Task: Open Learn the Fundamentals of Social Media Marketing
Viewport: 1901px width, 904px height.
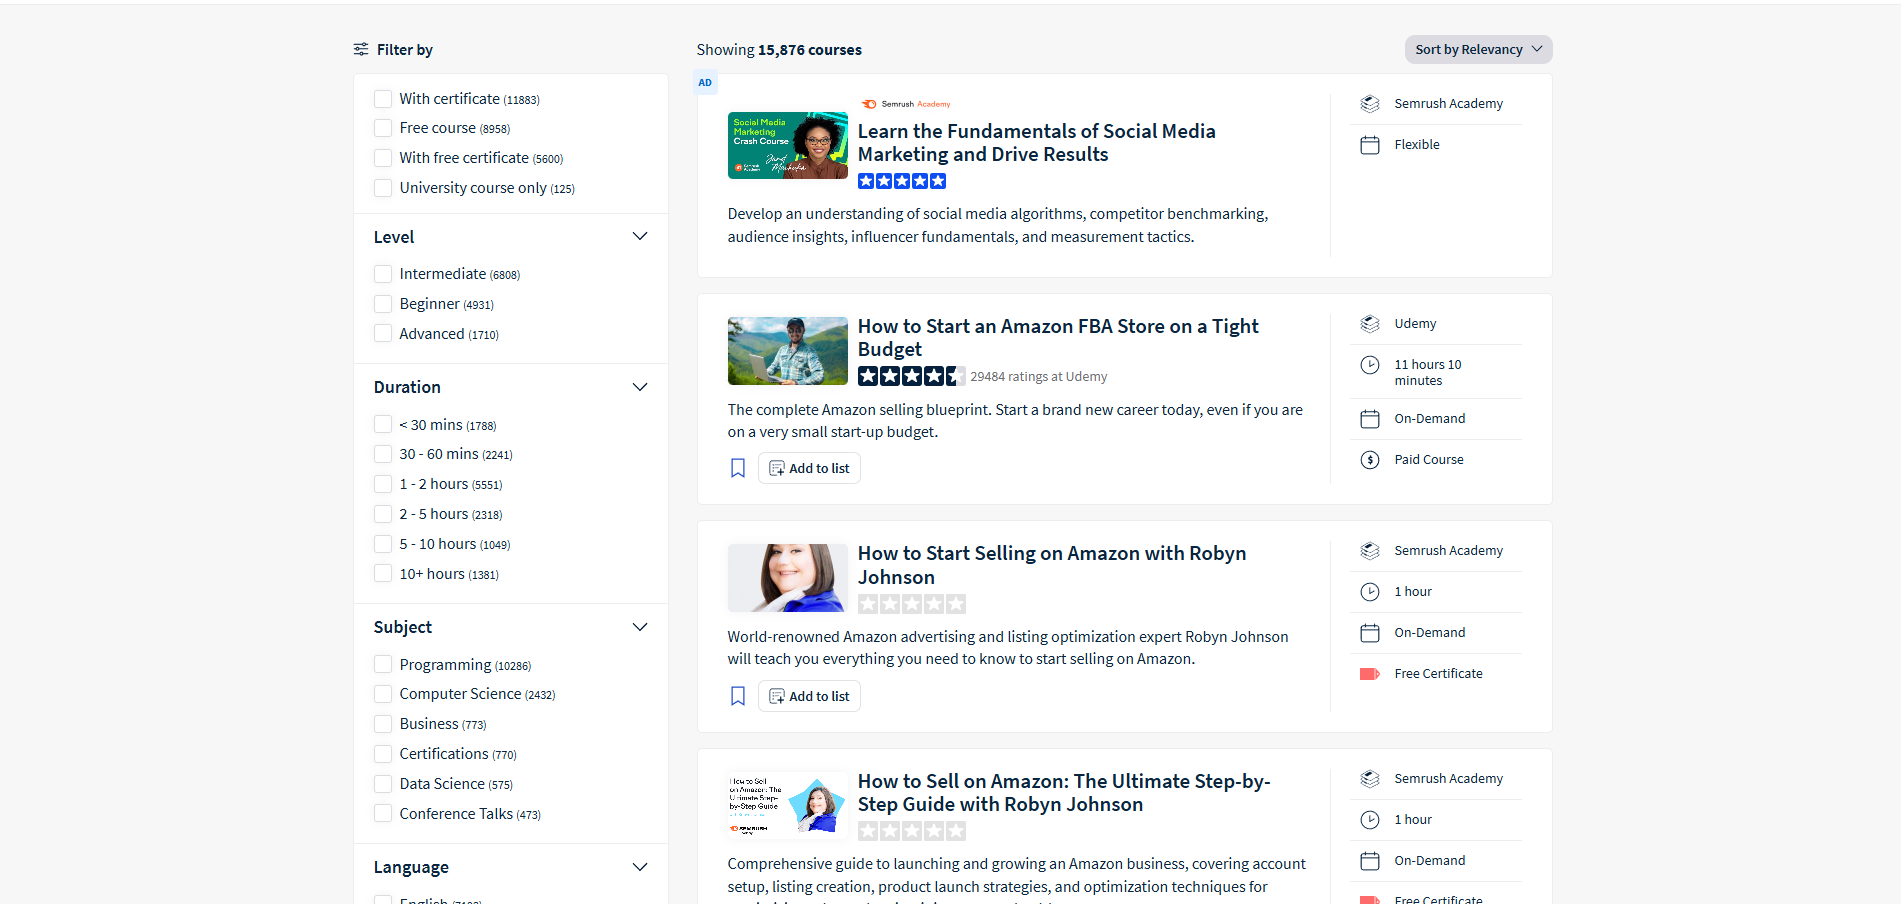Action: tap(1036, 143)
